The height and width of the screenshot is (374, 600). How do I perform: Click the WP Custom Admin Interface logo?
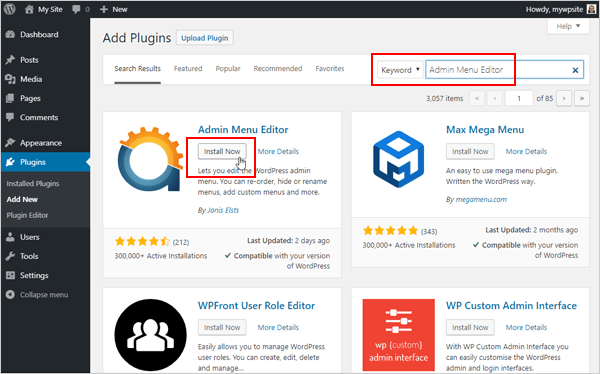click(398, 335)
